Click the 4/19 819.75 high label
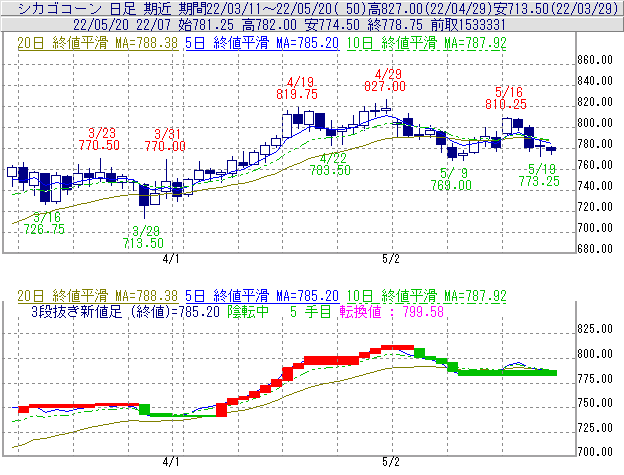 coord(297,88)
